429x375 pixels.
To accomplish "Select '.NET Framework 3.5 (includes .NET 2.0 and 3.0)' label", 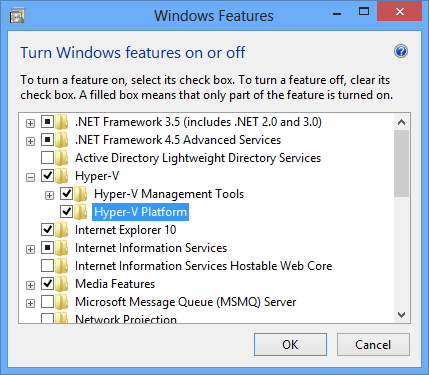I will tap(198, 122).
